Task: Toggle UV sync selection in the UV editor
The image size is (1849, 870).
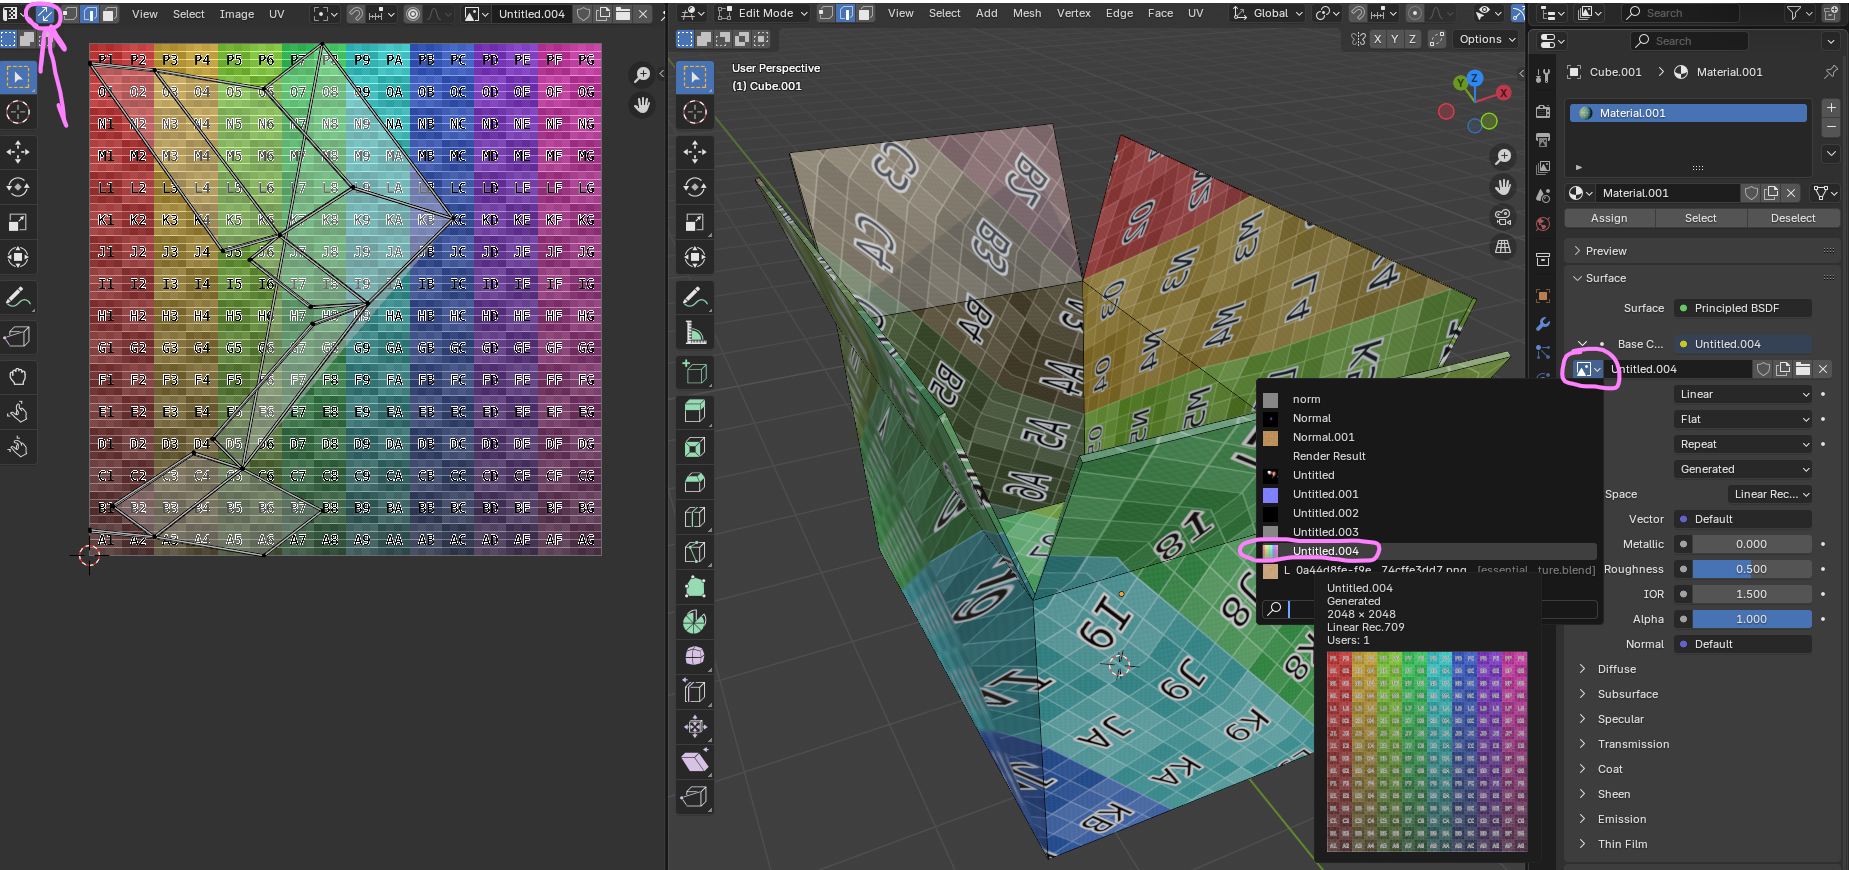Action: point(45,14)
